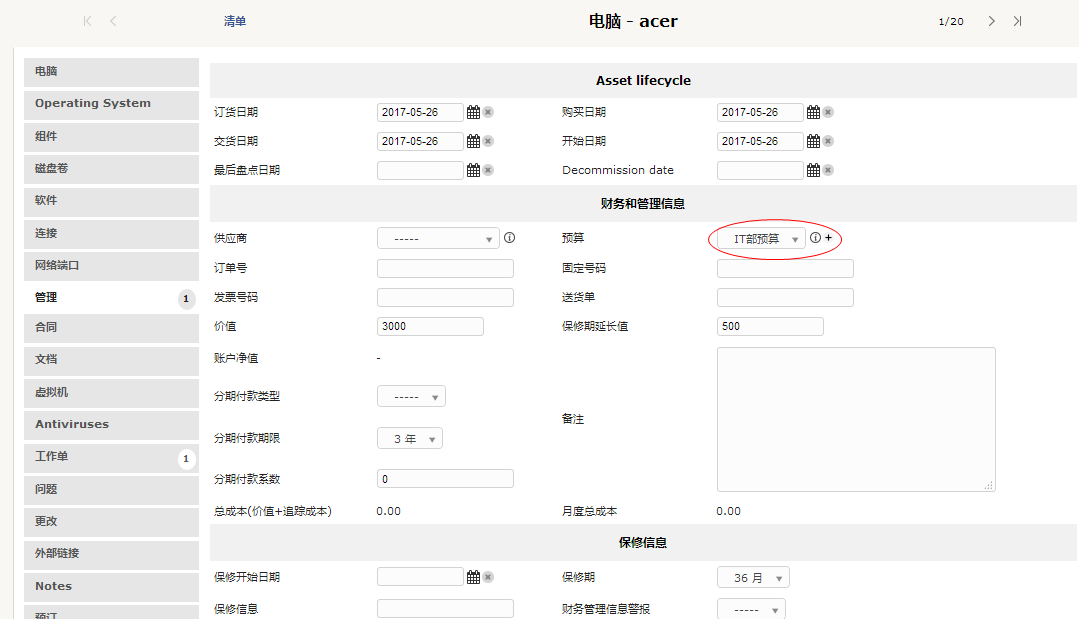Clear the Decommission date value
Screen dimensions: 1079x619
pos(828,170)
